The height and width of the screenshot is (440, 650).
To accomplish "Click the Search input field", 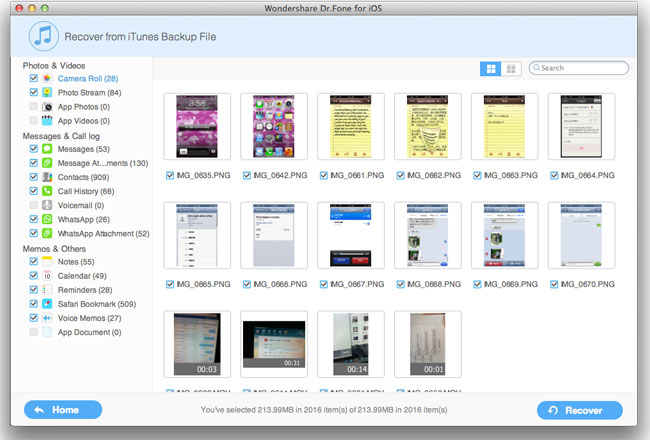I will [x=582, y=68].
